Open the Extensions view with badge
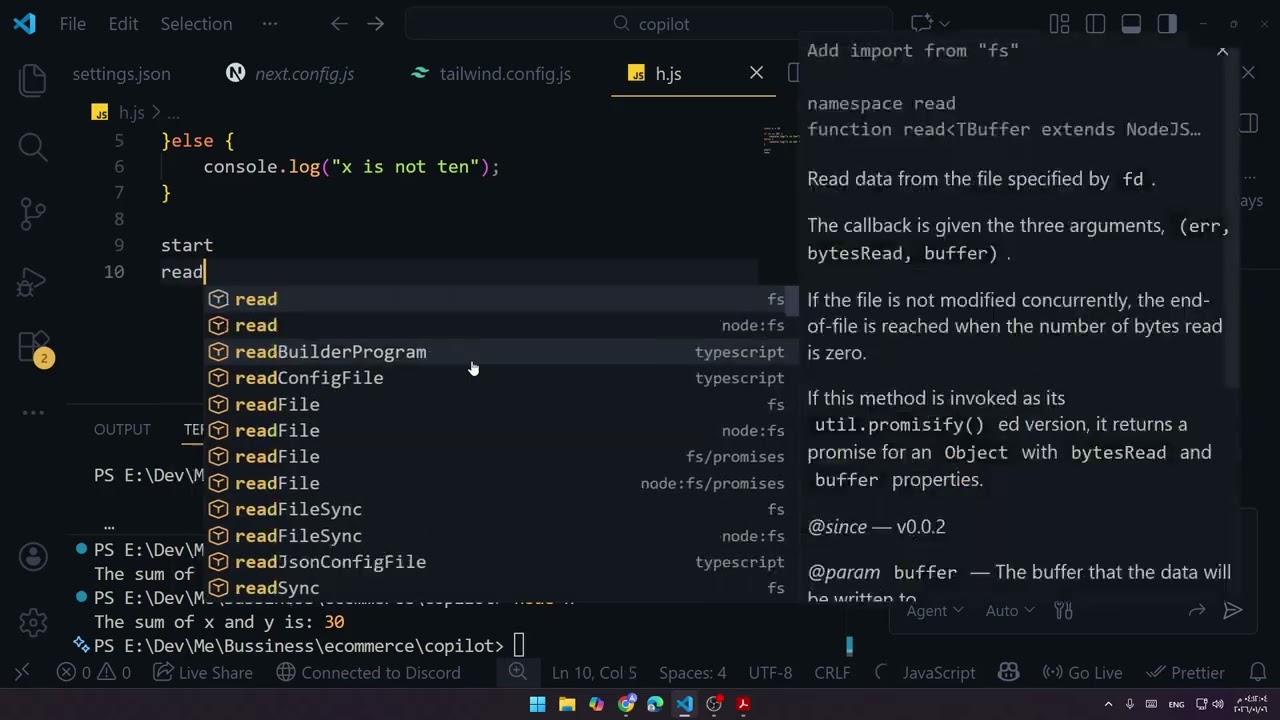 33,347
